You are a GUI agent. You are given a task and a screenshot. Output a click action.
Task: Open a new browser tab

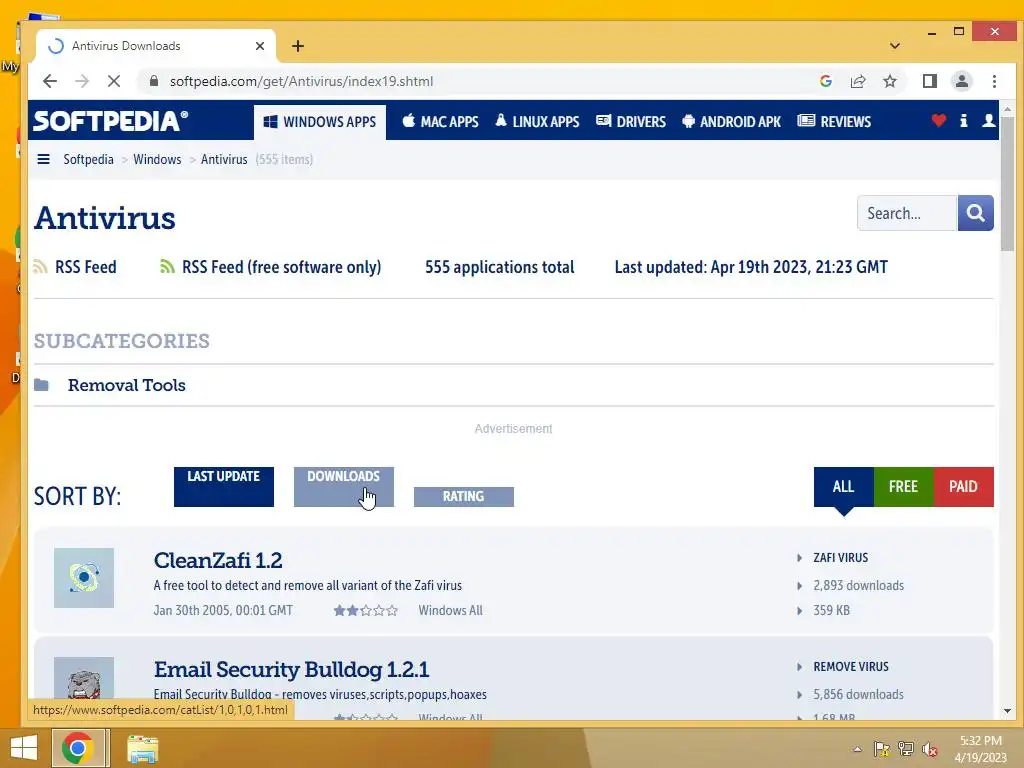(298, 46)
